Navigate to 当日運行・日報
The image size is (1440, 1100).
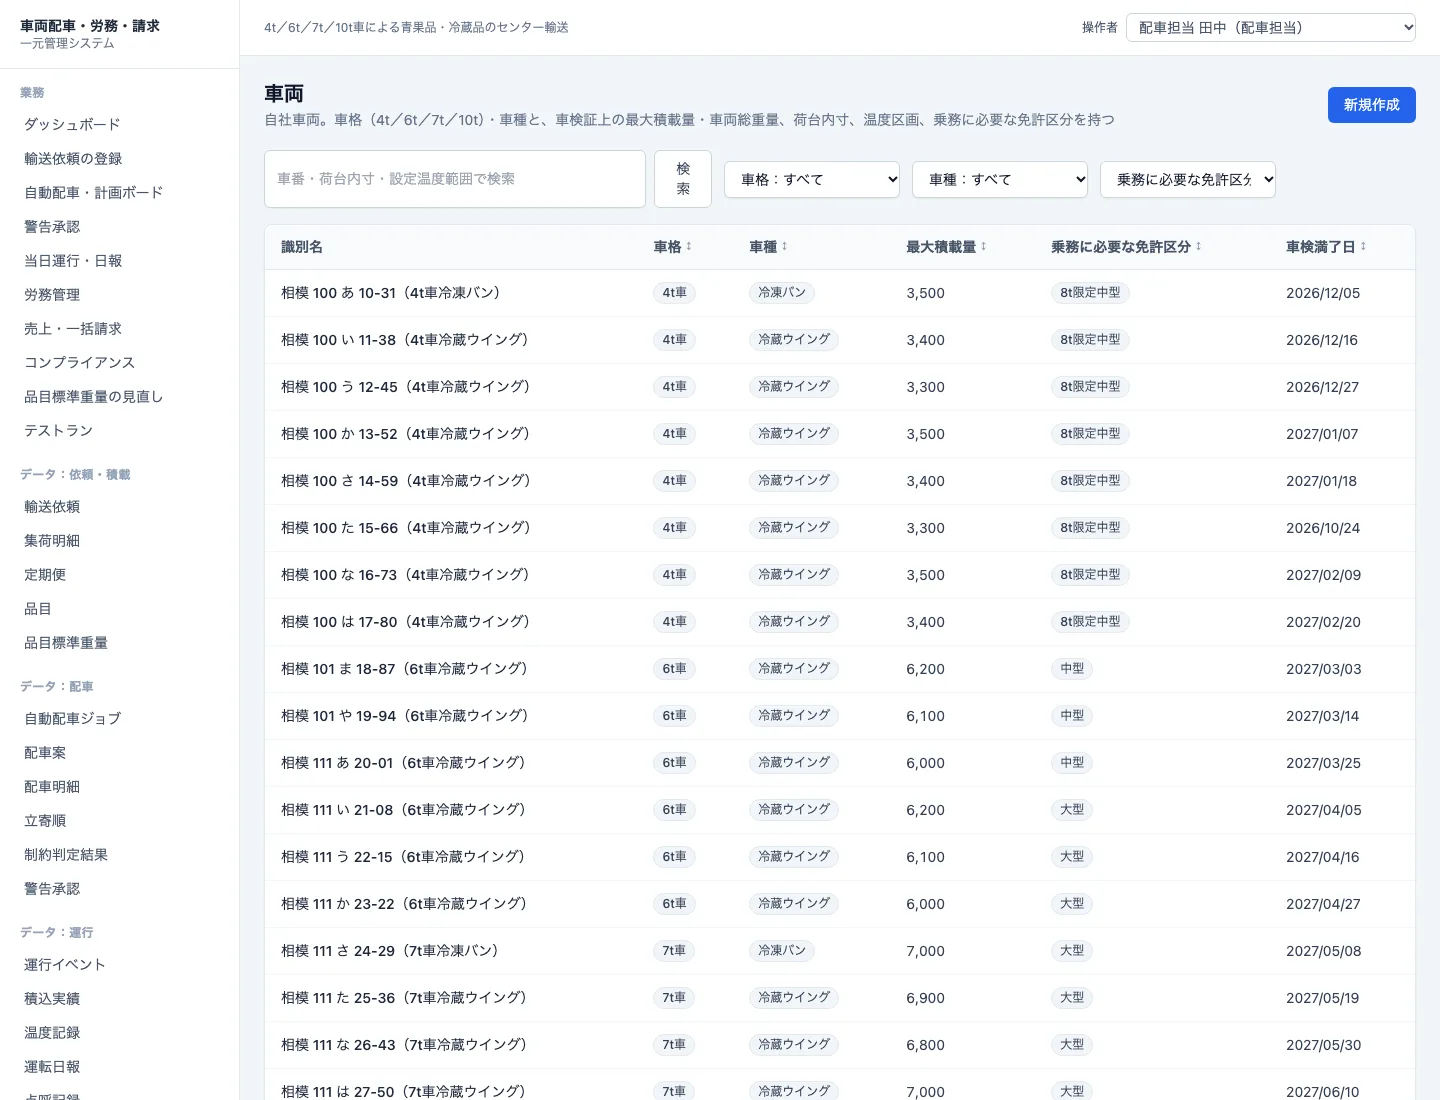click(x=73, y=261)
